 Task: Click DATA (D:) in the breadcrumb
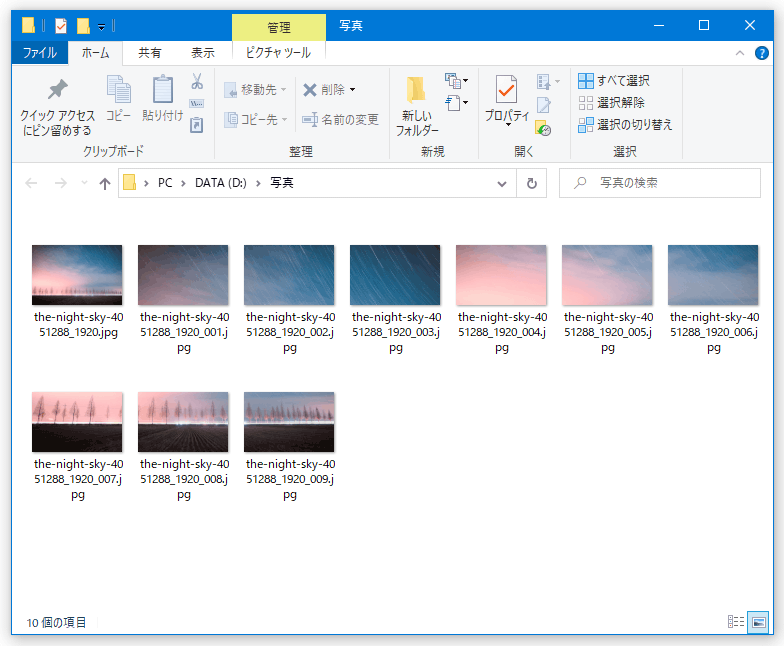pos(220,183)
